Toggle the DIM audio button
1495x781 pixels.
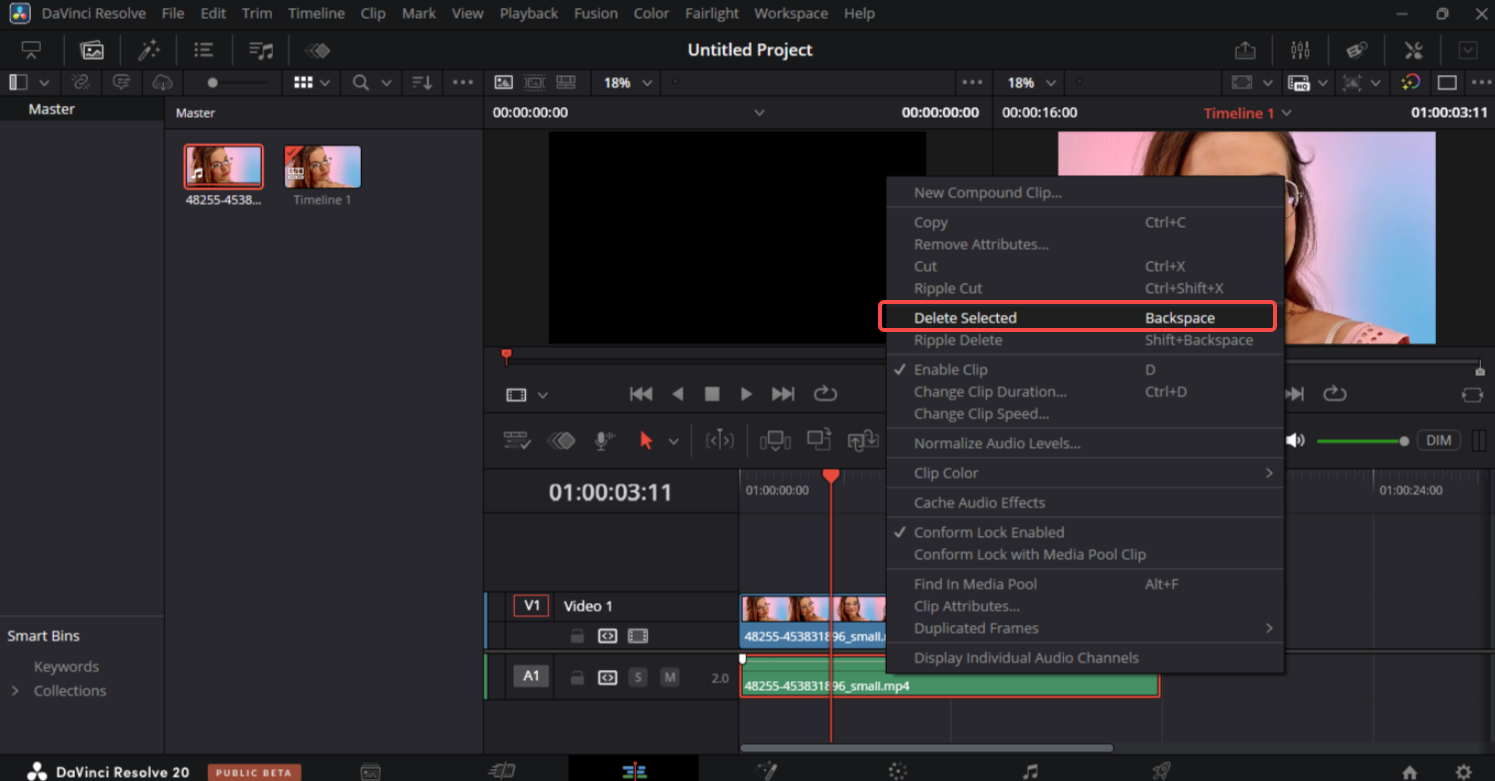1439,440
